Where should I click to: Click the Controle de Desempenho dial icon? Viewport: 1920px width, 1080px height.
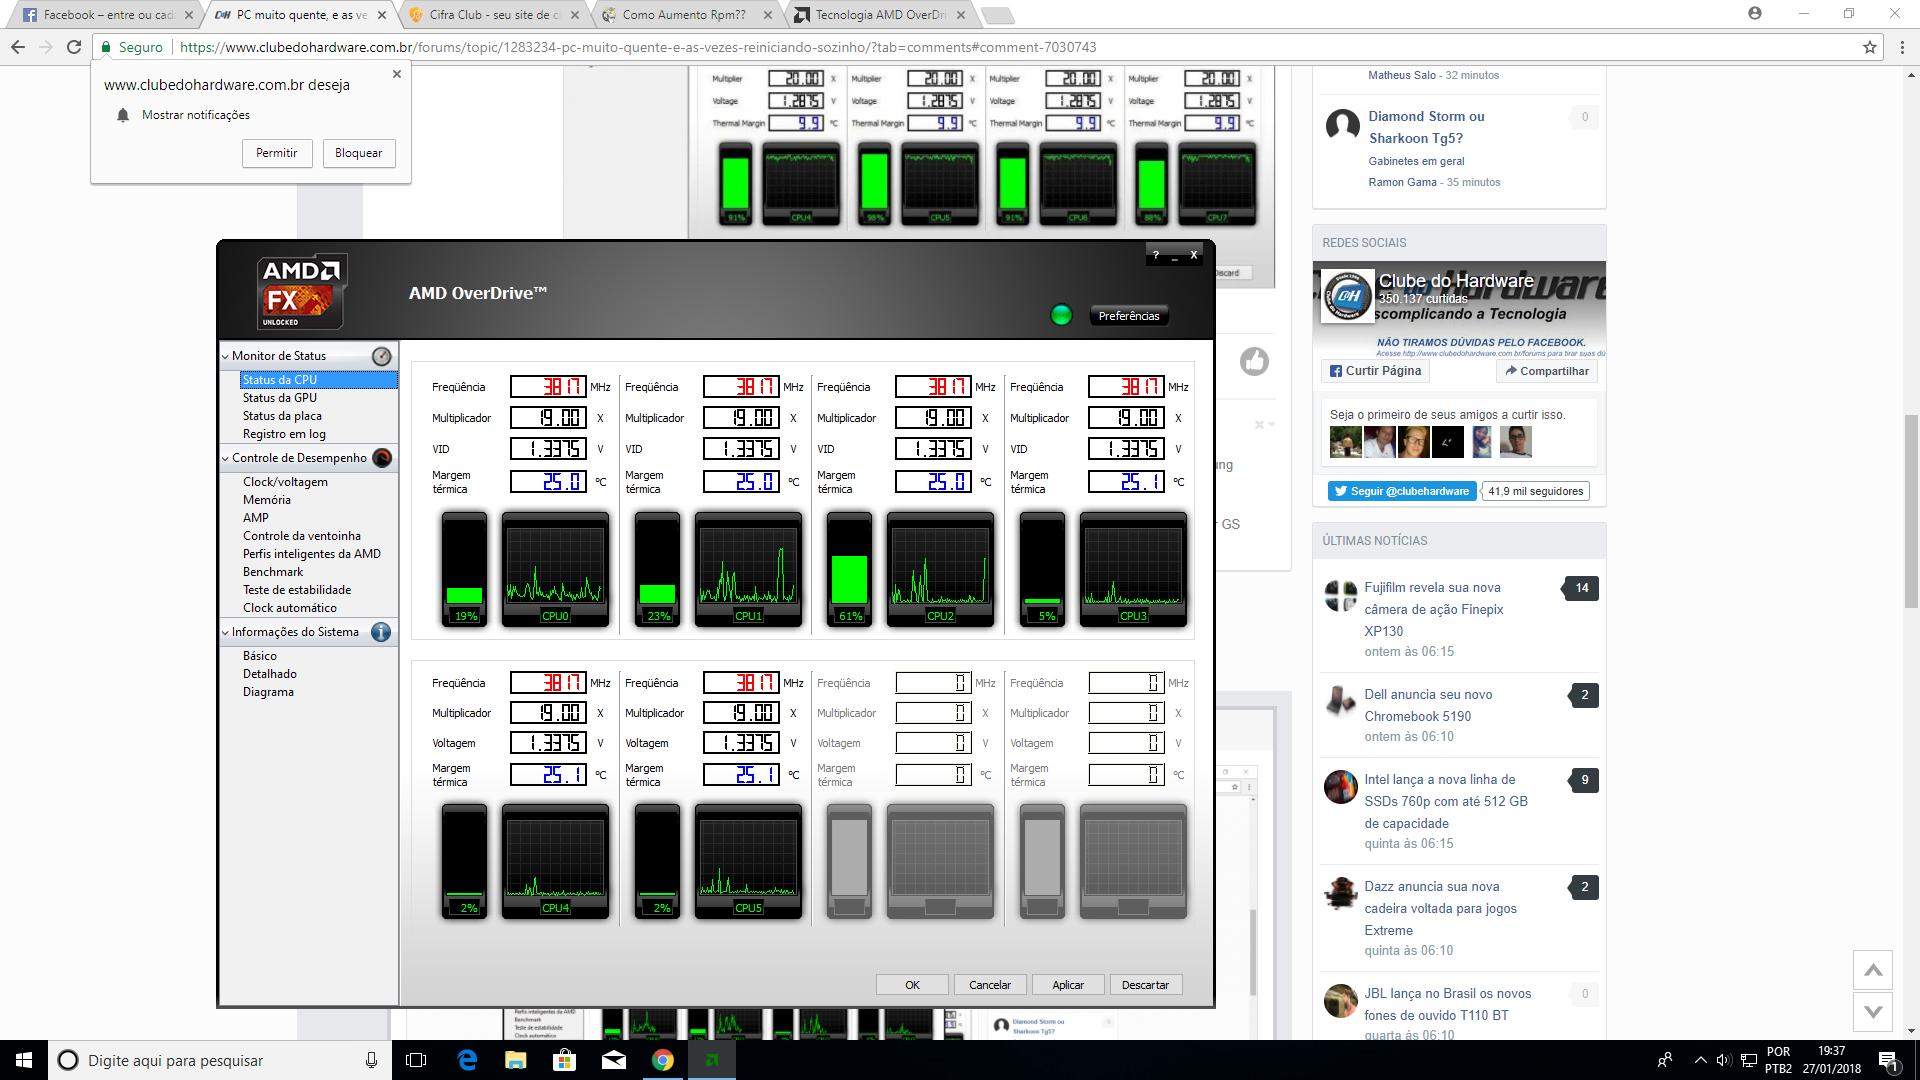pos(381,458)
